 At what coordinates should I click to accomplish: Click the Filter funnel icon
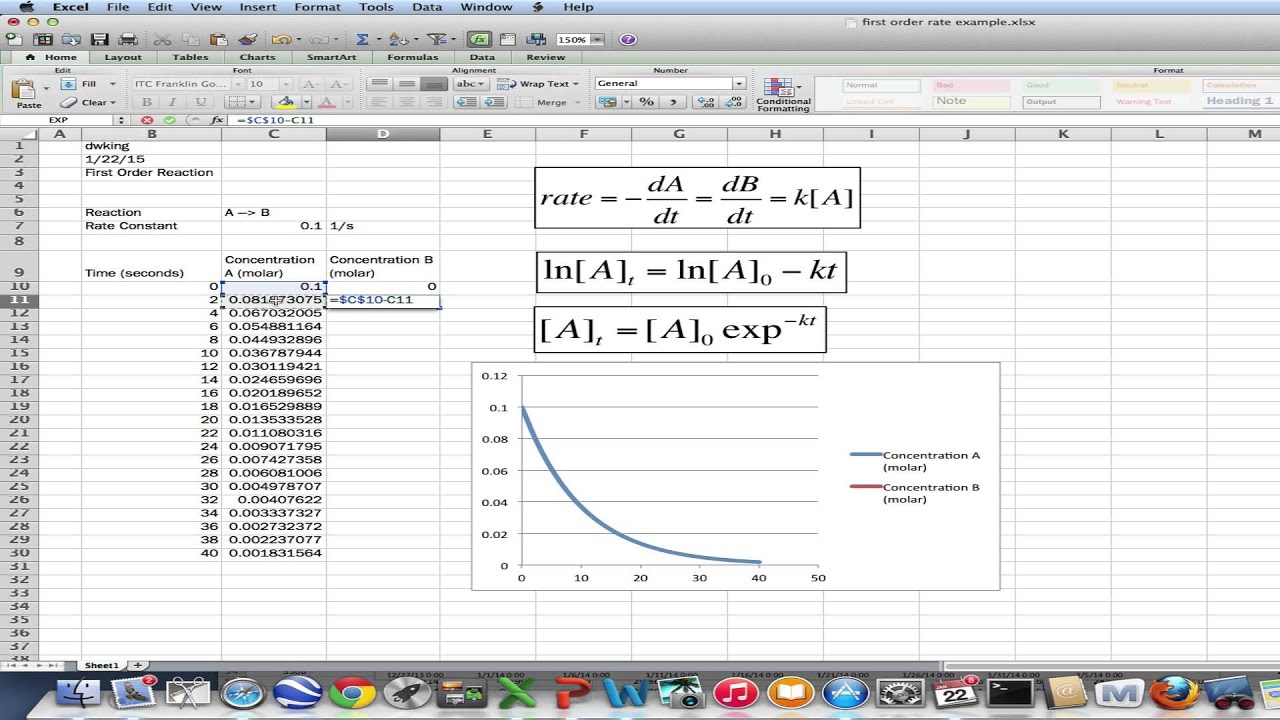(436, 40)
